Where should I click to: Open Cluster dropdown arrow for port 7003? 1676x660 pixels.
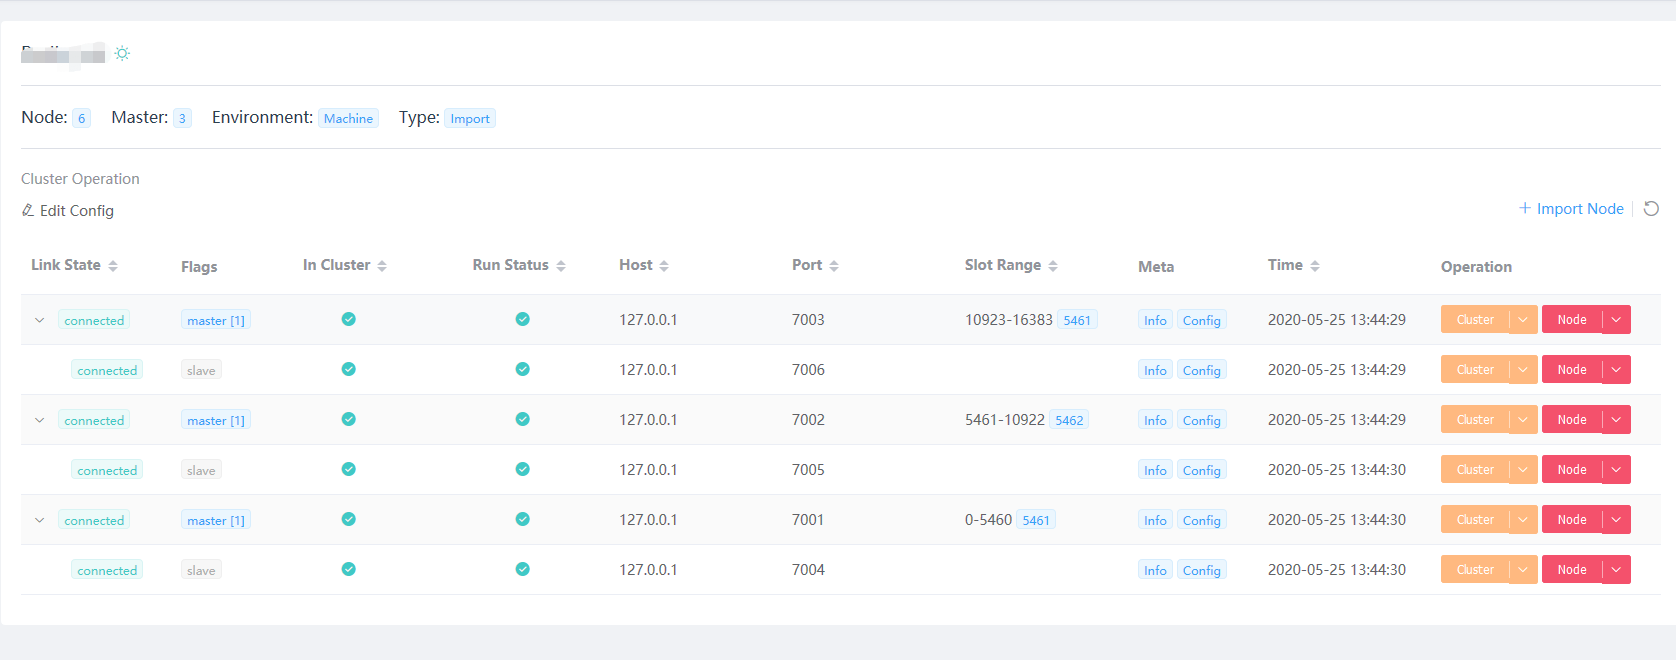[x=1523, y=320]
